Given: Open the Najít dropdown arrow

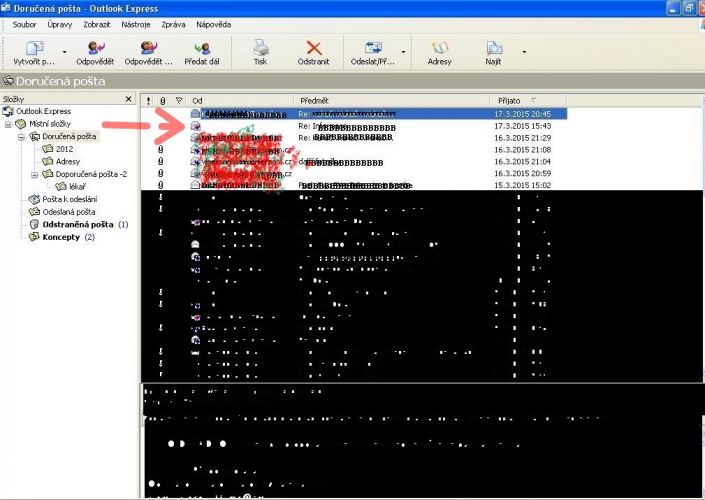Looking at the screenshot, I should tap(524, 52).
